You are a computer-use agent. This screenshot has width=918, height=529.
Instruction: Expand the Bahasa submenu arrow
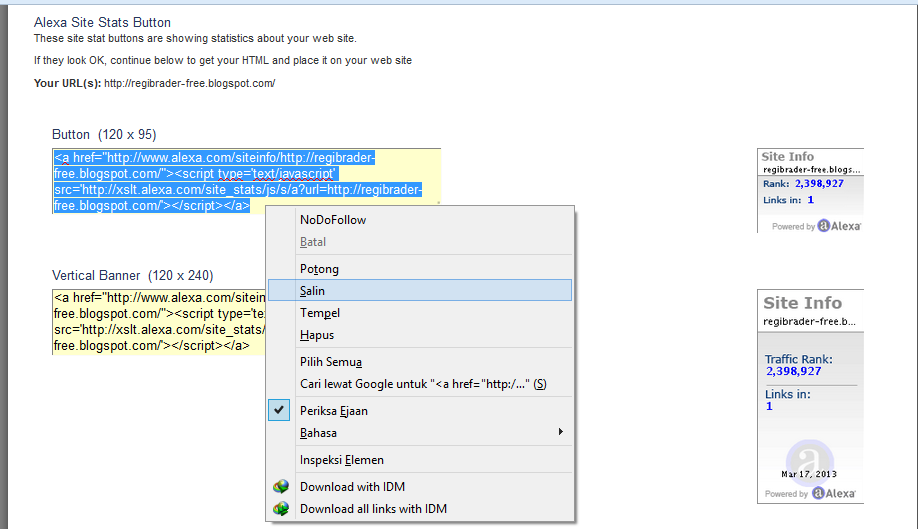coord(560,432)
